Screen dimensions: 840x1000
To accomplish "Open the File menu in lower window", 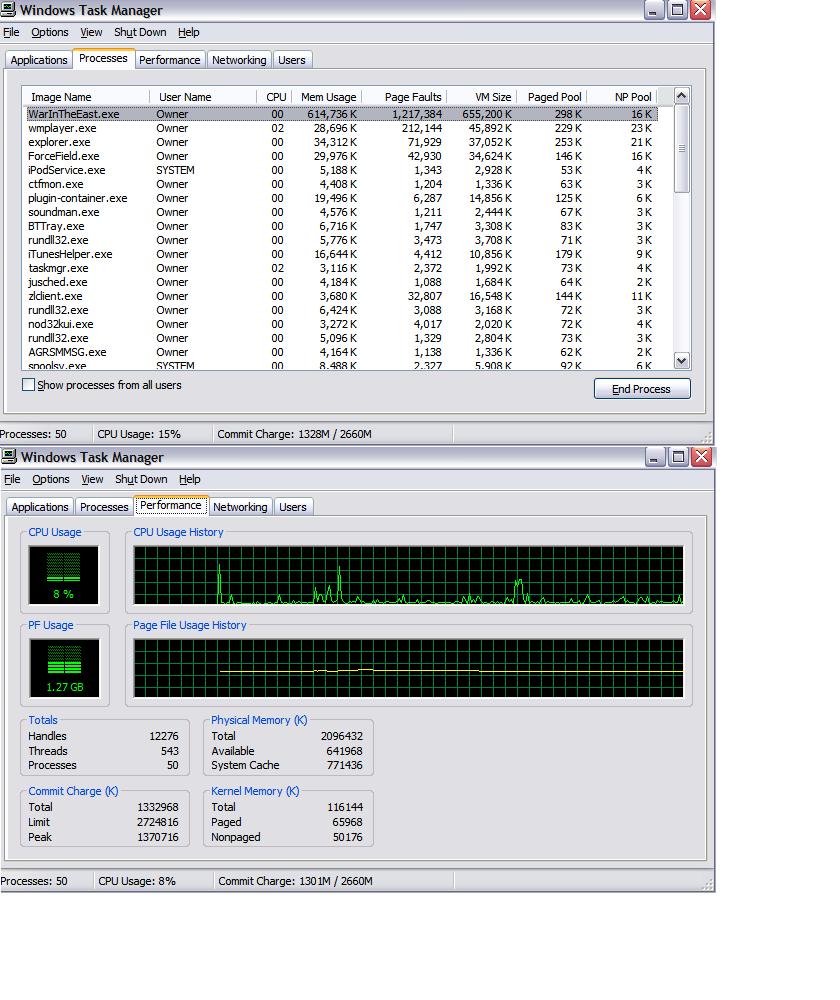I will 12,479.
